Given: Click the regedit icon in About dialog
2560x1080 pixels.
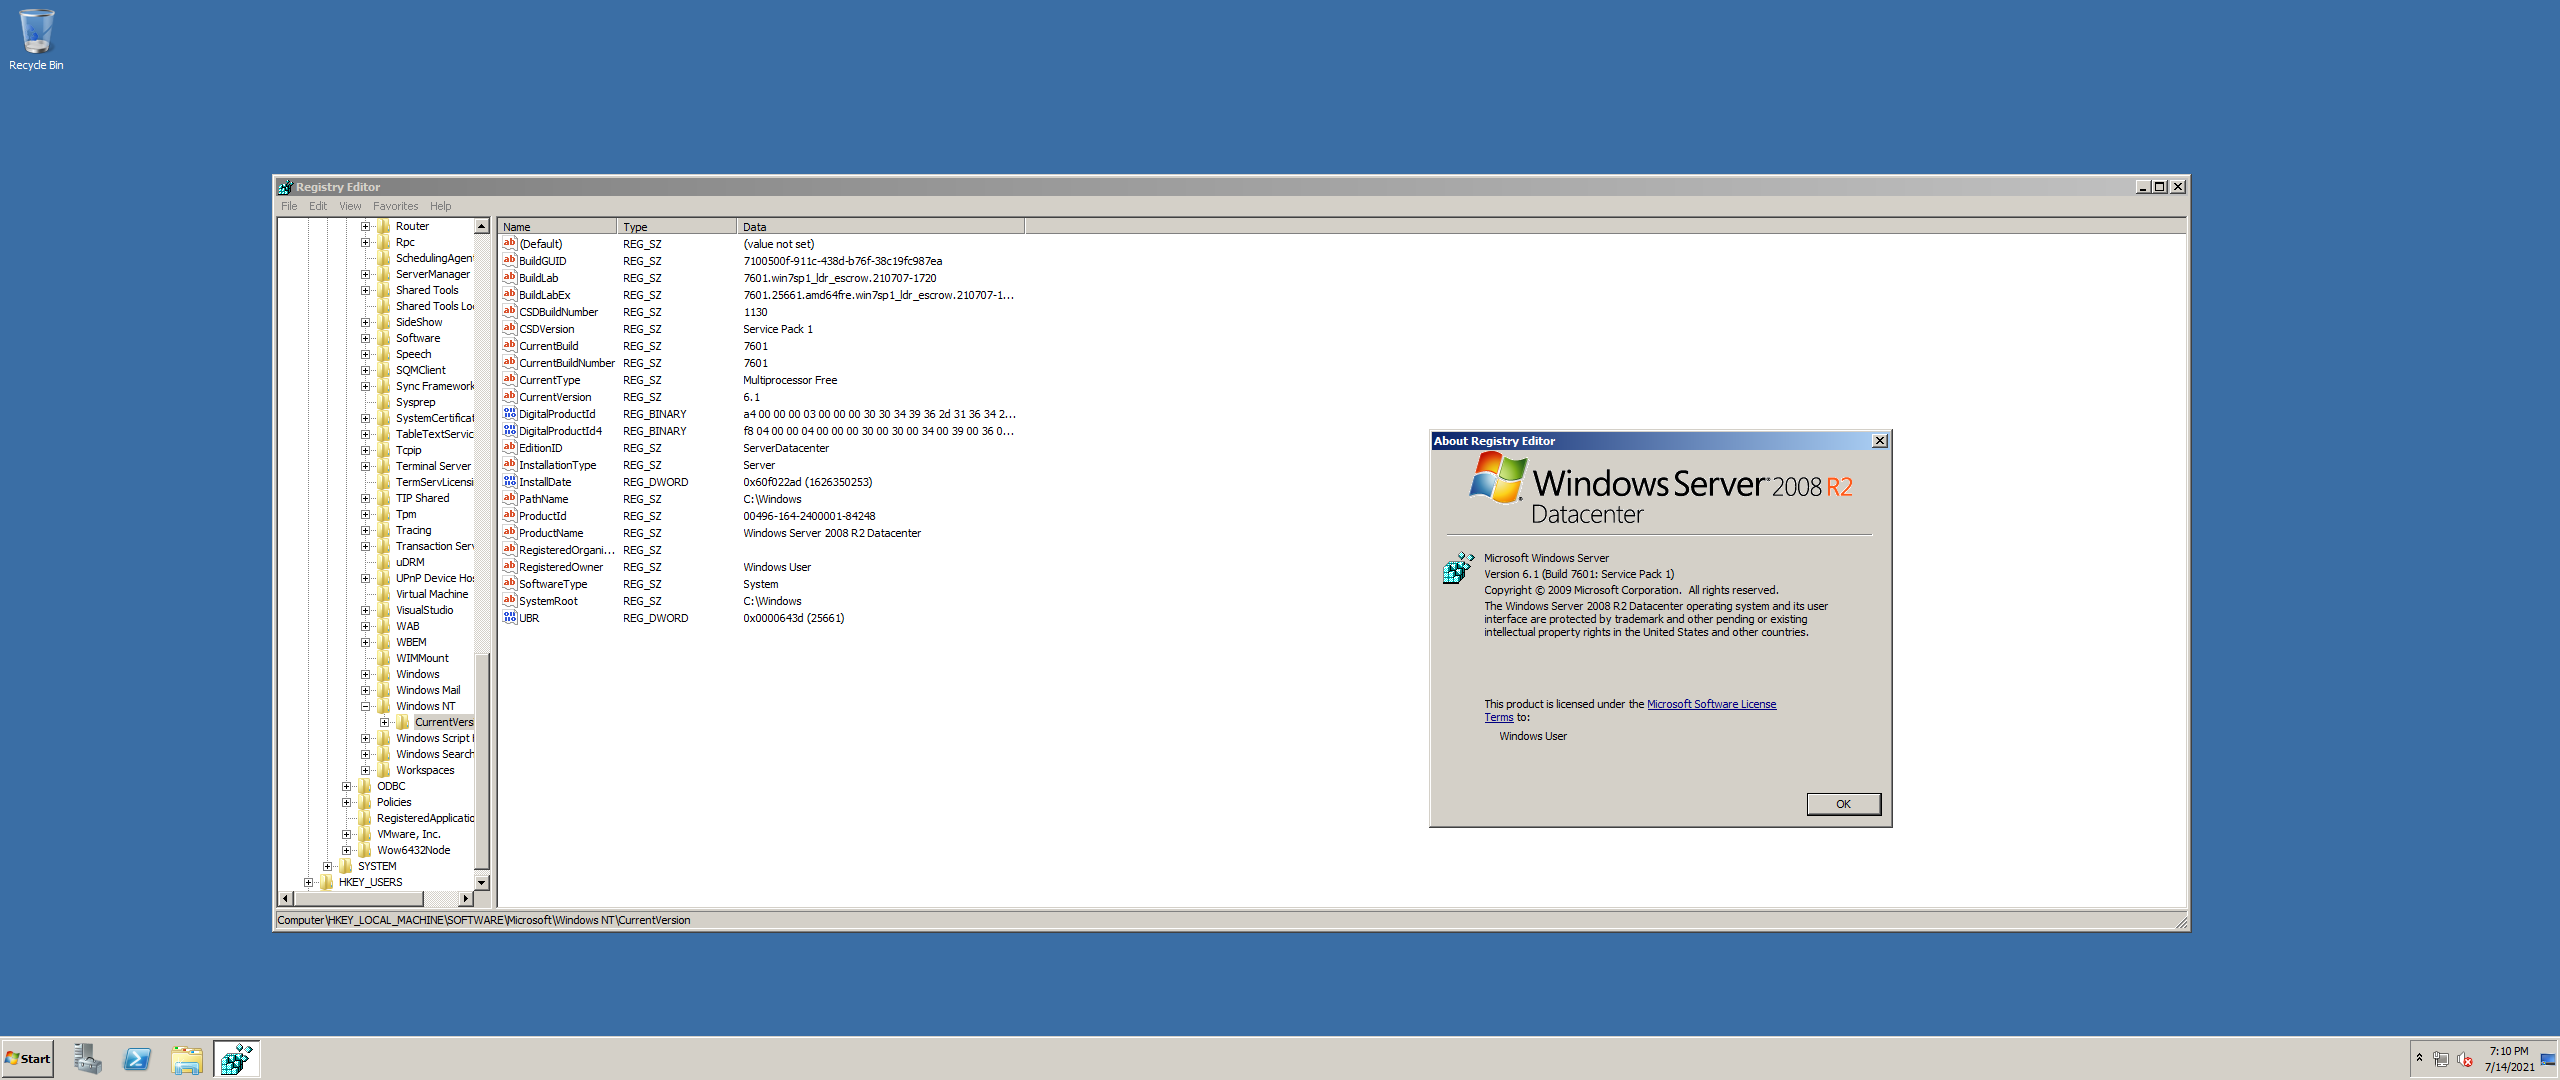Looking at the screenshot, I should tap(1458, 567).
